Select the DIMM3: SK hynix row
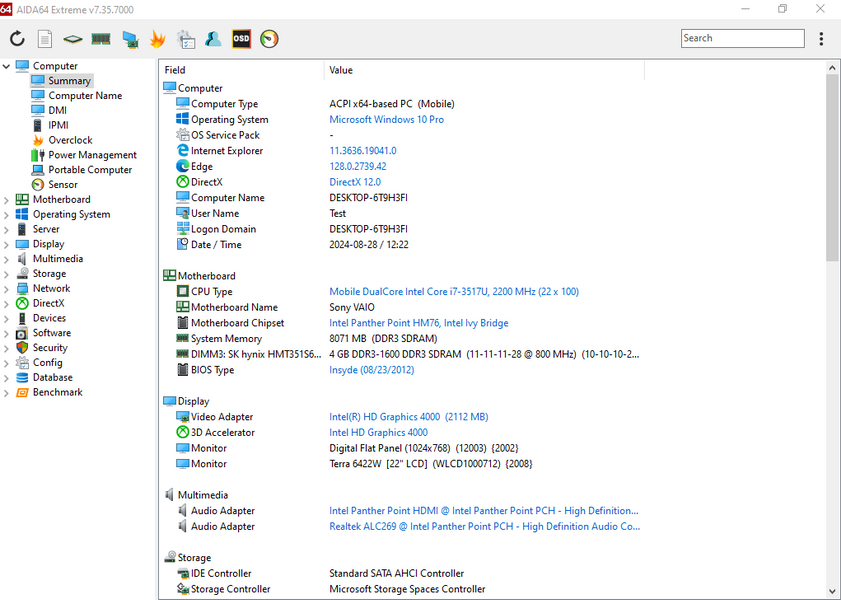This screenshot has width=841, height=600. [402, 354]
